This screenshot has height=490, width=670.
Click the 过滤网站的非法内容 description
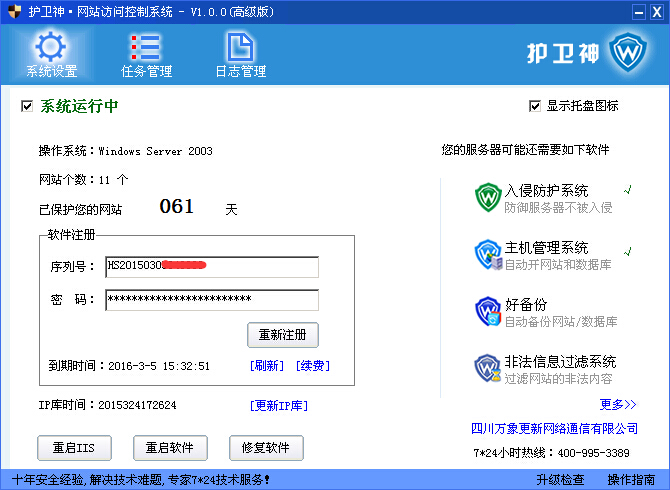click(x=558, y=379)
